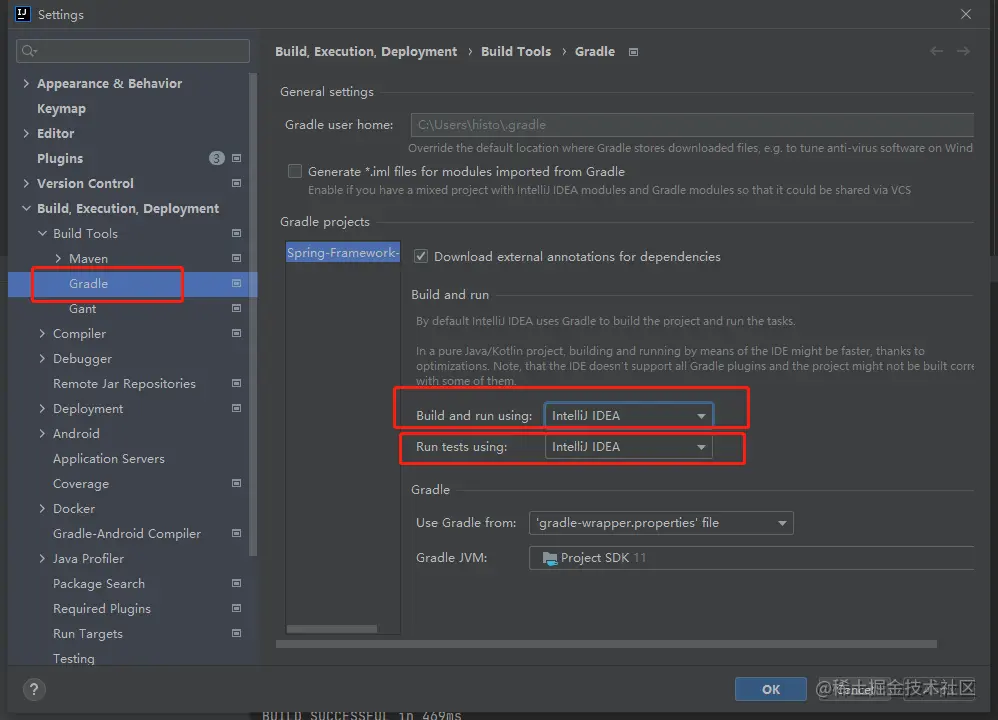Click project icon beside Gant
This screenshot has height=720, width=998.
point(236,308)
